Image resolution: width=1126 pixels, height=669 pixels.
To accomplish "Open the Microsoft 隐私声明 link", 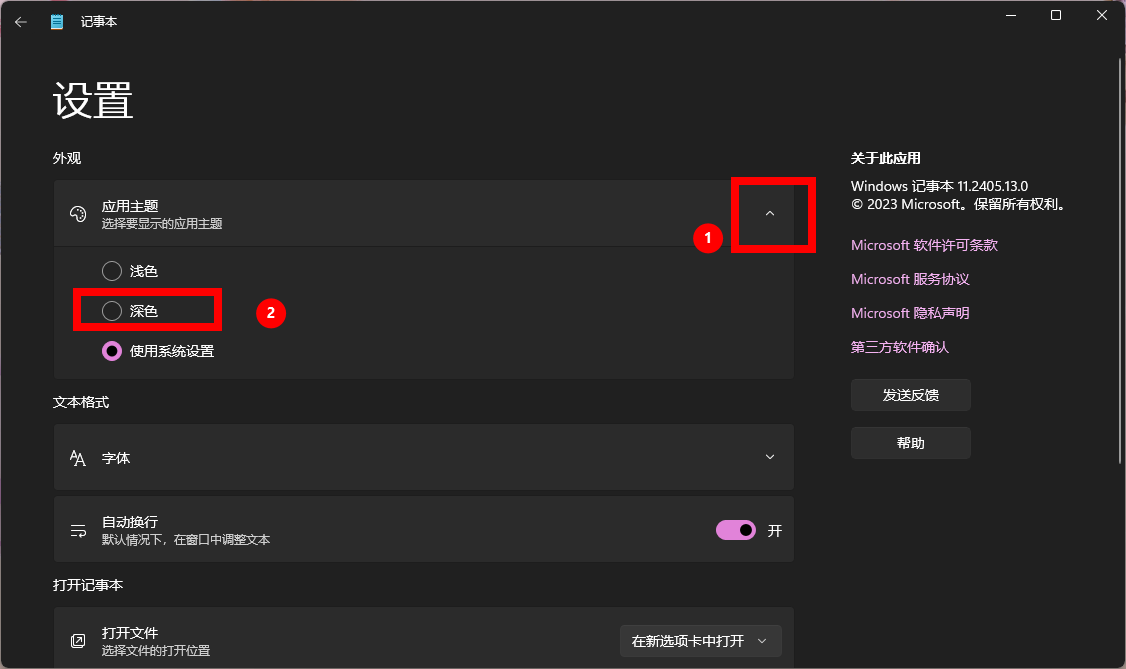I will (x=910, y=313).
